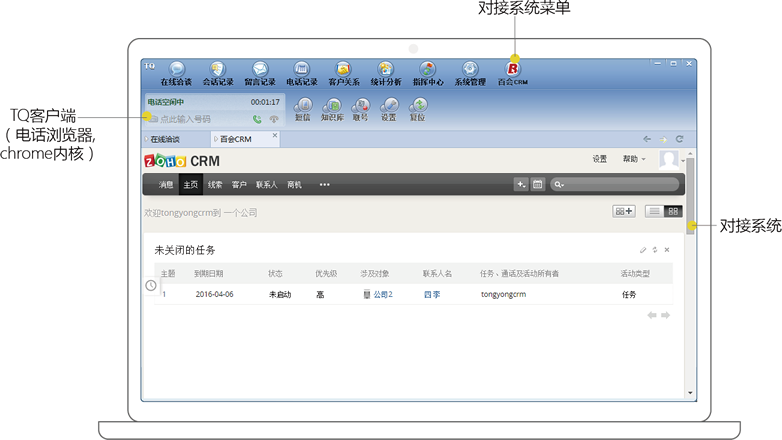Select 线索 in the CRM navigation bar

point(215,185)
